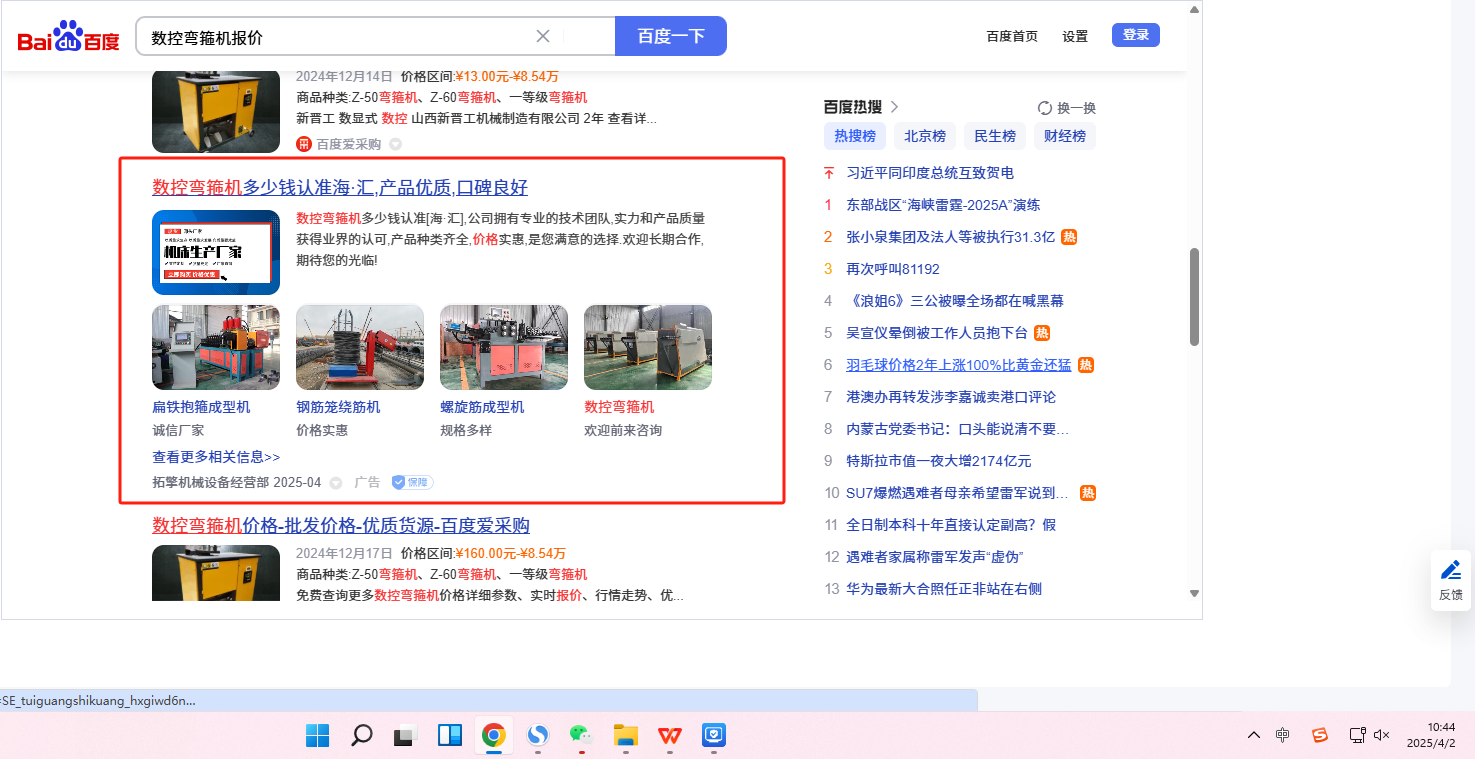The width and height of the screenshot is (1475, 759).
Task: Open Task View in the taskbar
Action: tap(405, 735)
